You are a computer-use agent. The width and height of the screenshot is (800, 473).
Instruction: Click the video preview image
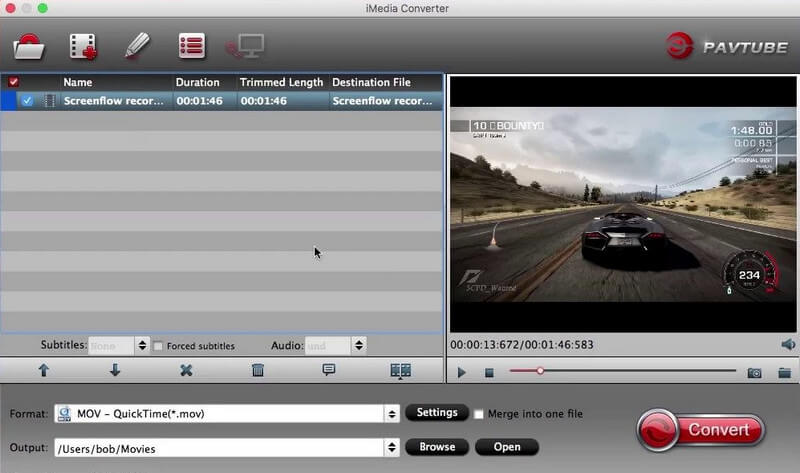(x=622, y=204)
